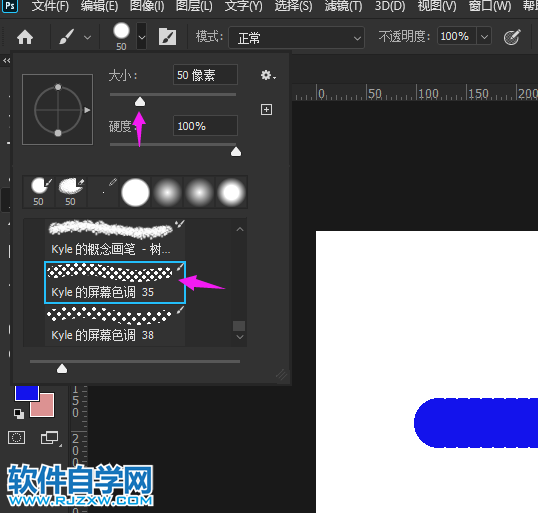The image size is (538, 513).
Task: Click the brush list scroll down arrow
Action: click(240, 337)
